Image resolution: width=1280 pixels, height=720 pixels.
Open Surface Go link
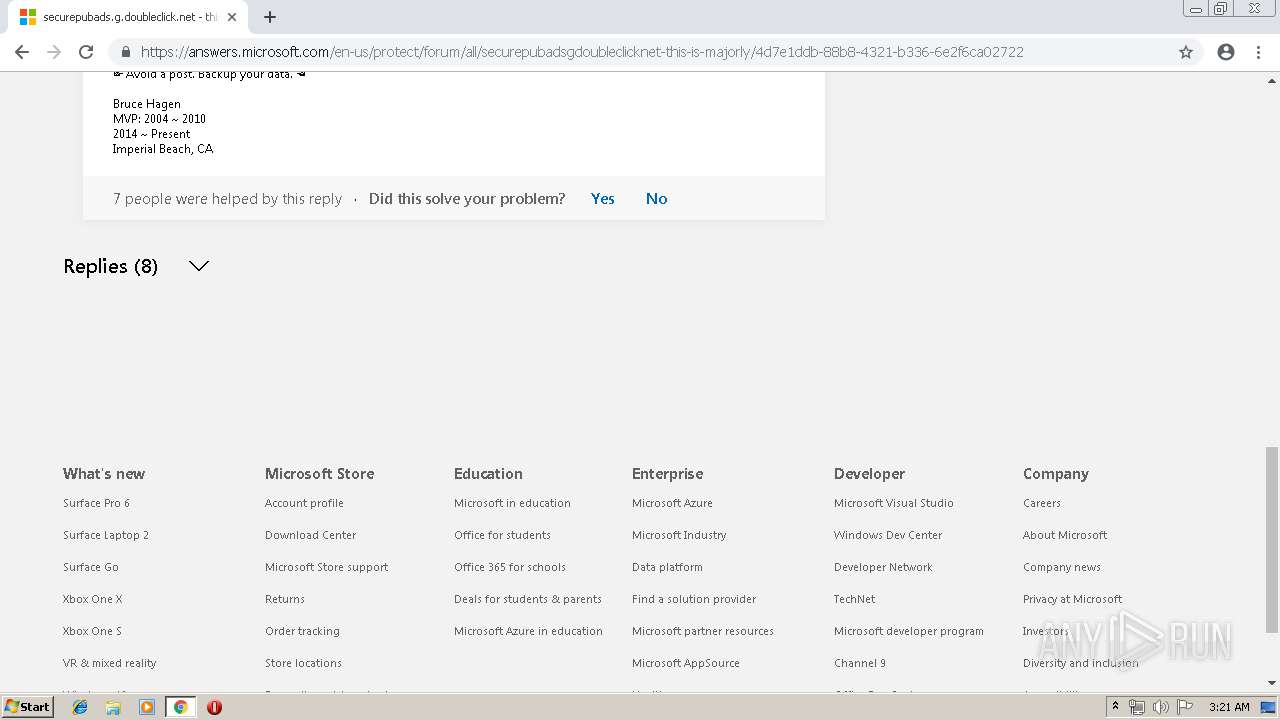point(91,567)
